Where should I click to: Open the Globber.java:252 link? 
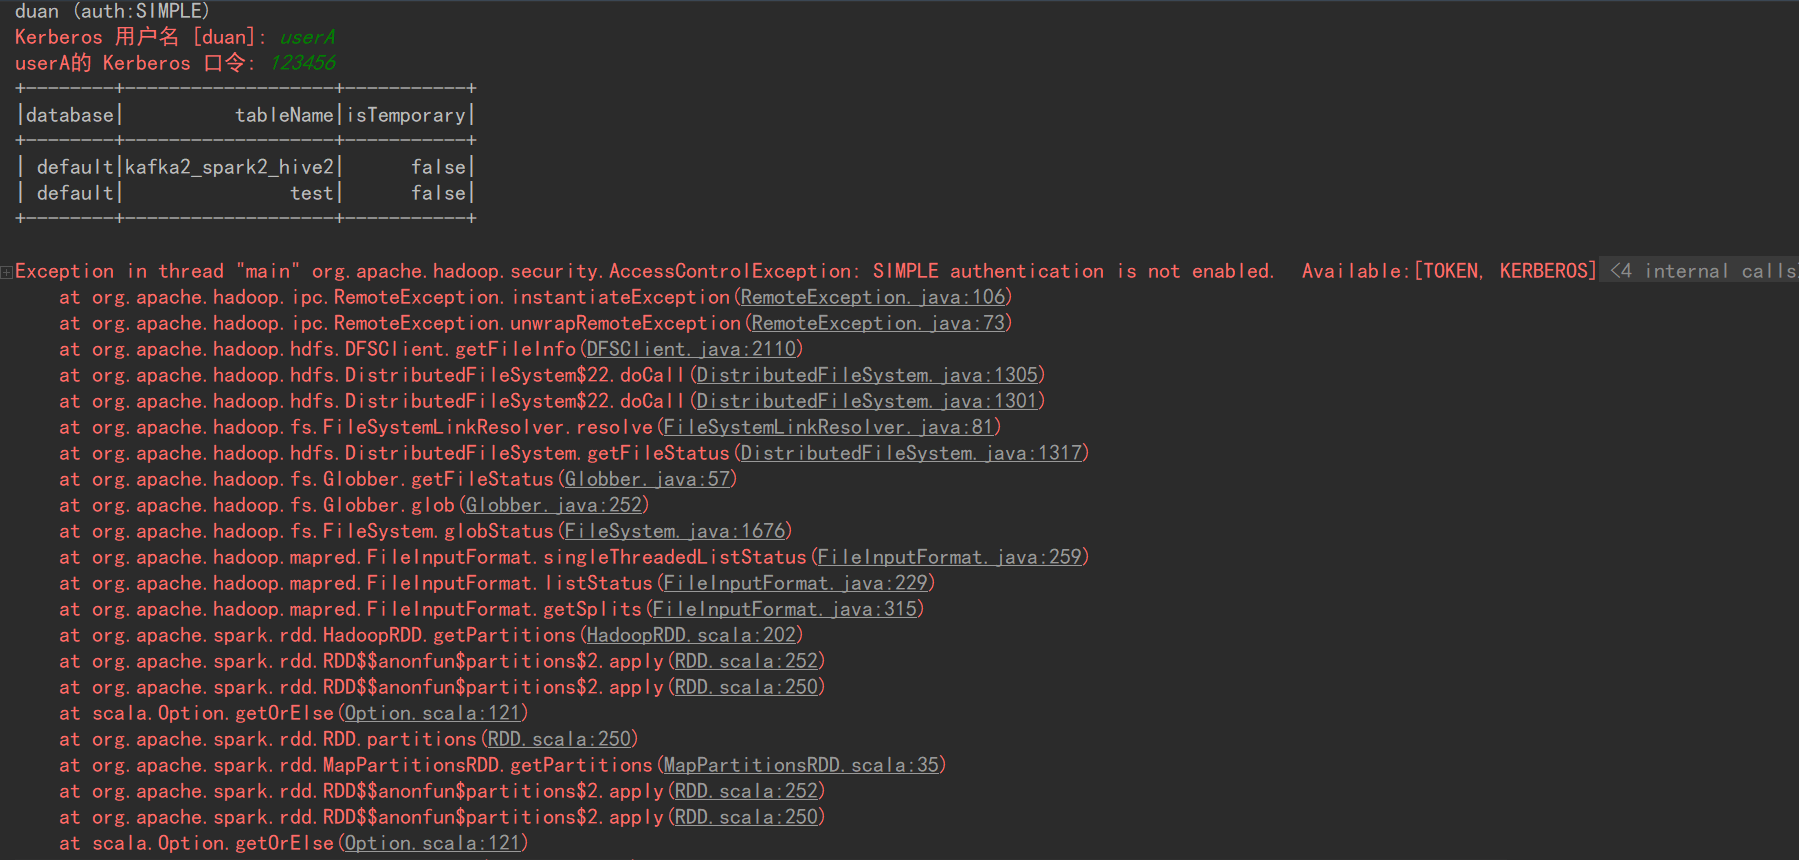point(554,505)
